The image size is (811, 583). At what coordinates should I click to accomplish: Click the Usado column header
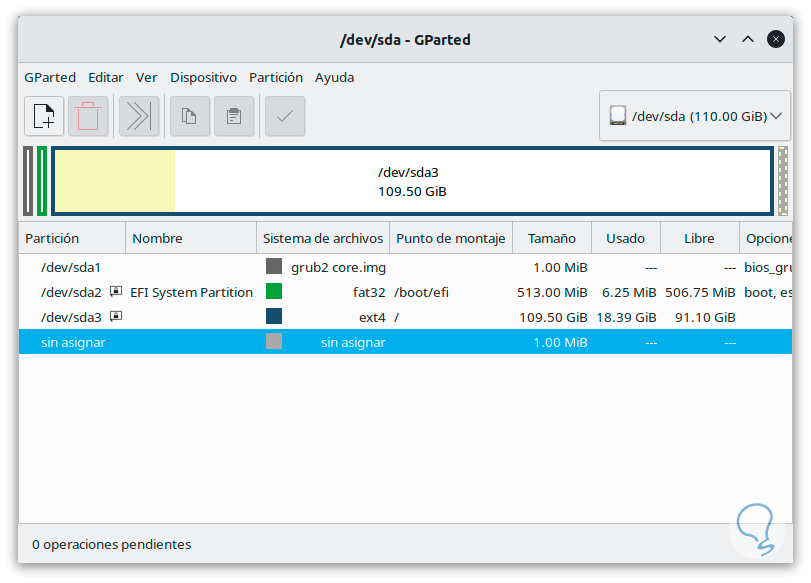point(626,238)
